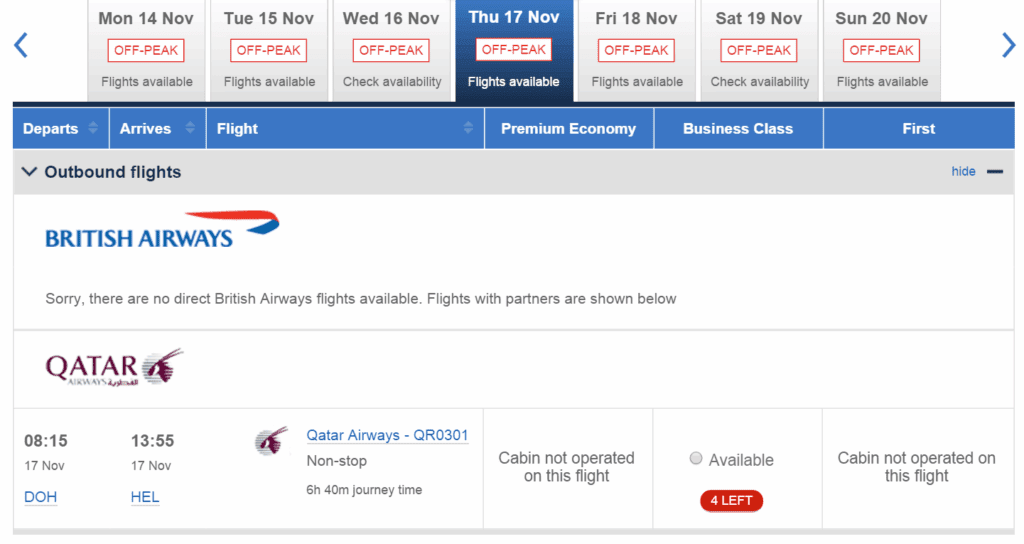The width and height of the screenshot is (1024, 544).
Task: Click the British Airways logo
Action: (x=162, y=230)
